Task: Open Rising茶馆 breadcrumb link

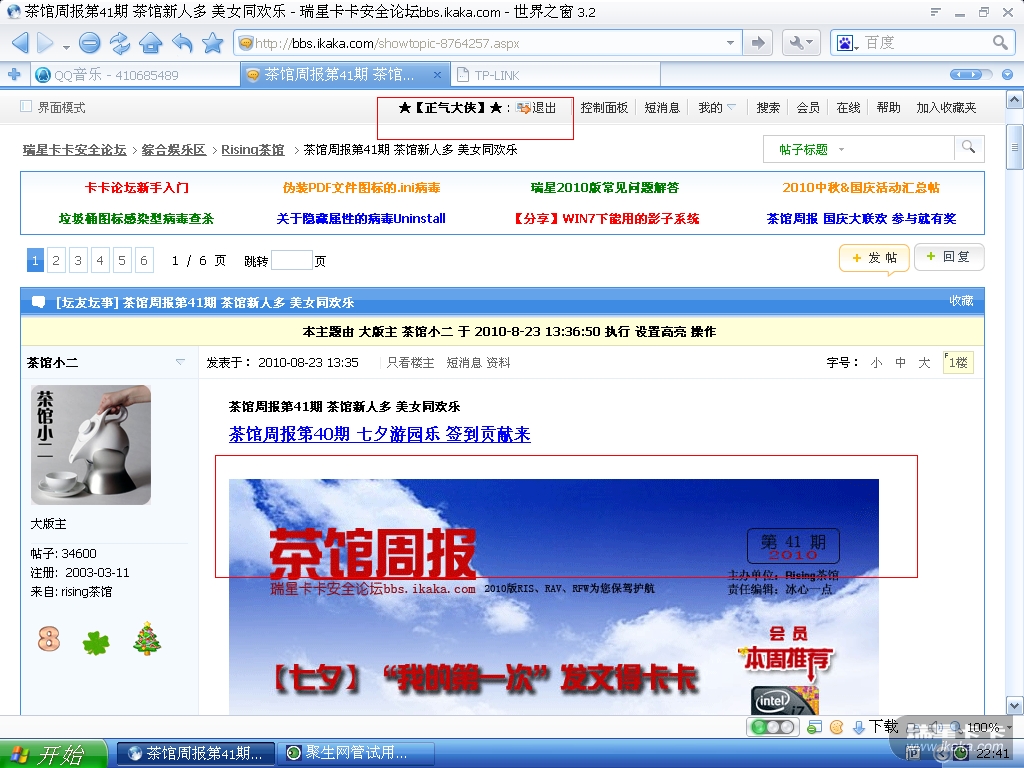Action: click(253, 150)
